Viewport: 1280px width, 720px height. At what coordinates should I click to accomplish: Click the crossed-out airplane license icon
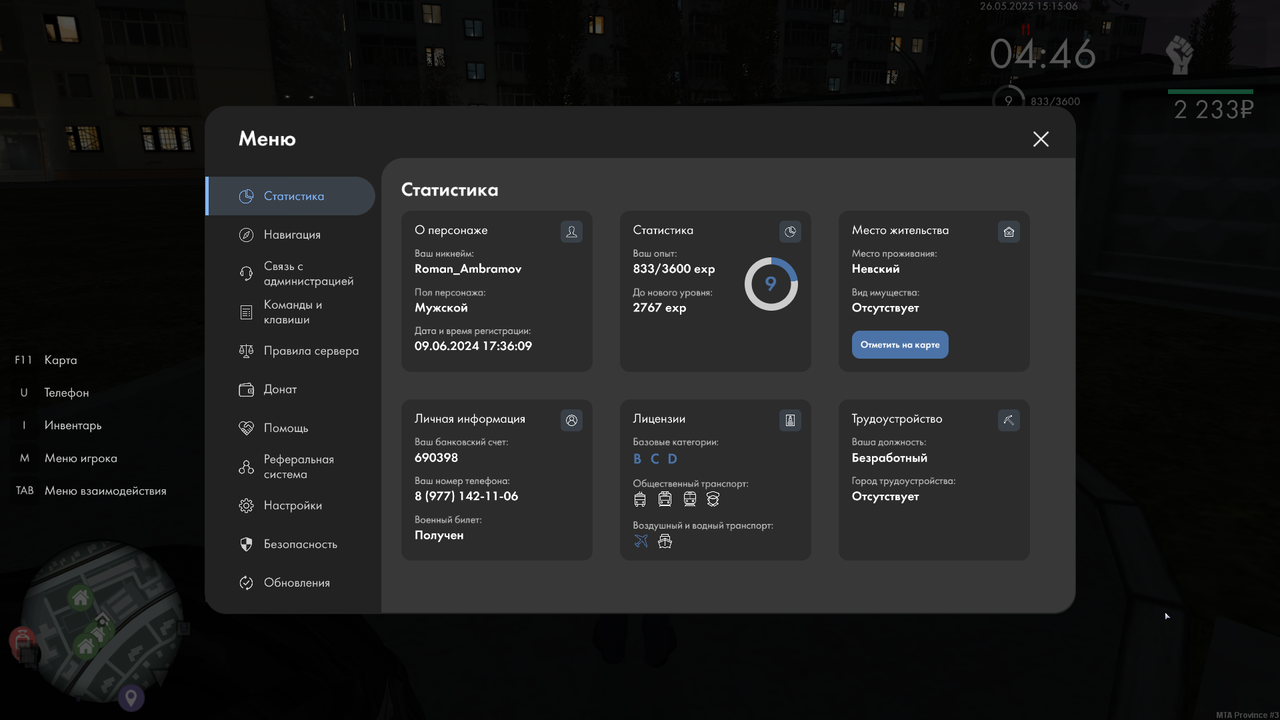point(641,541)
